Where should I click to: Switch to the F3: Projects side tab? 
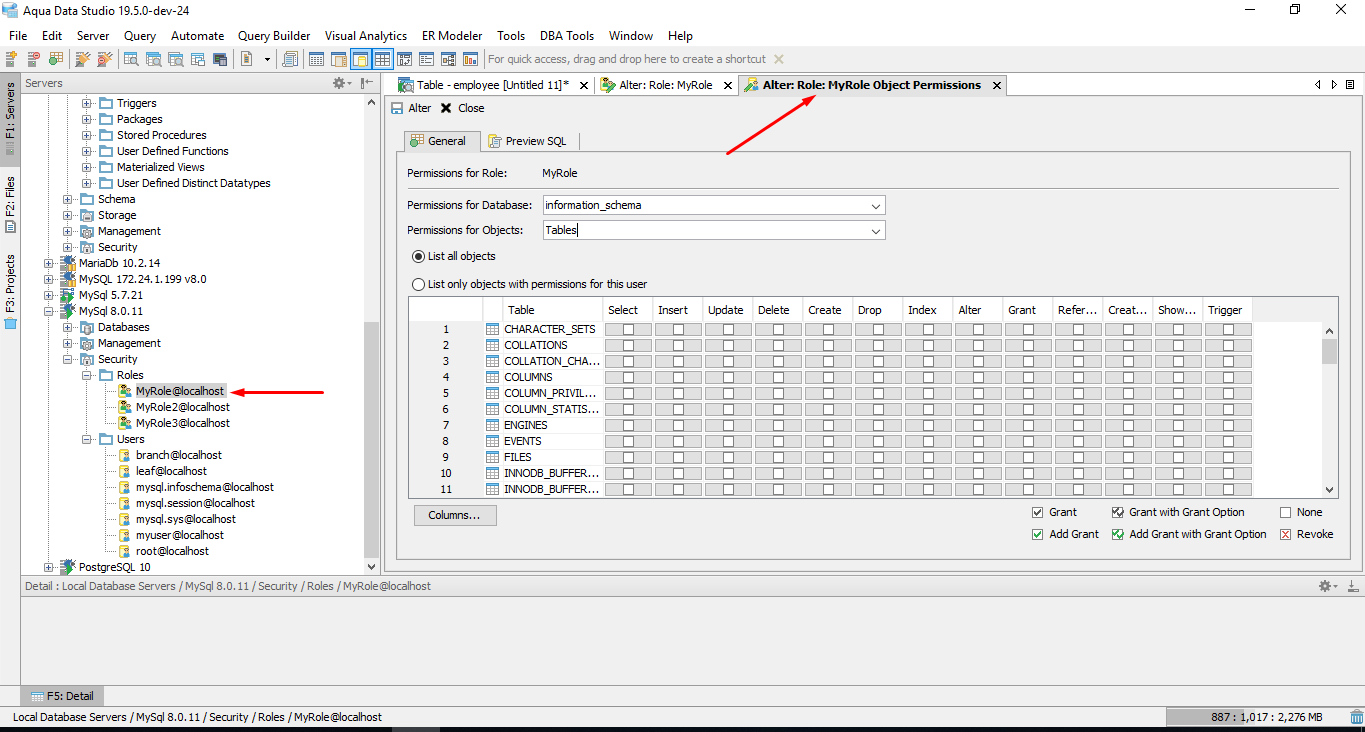click(x=10, y=290)
